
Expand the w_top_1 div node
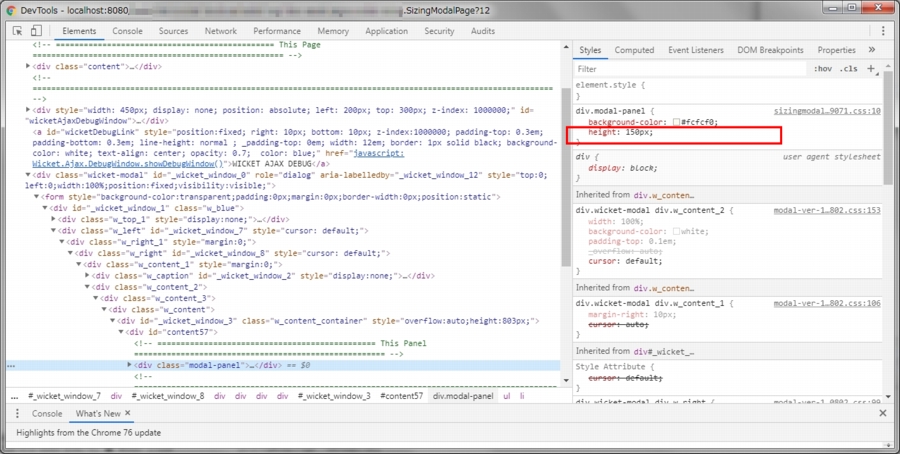tap(54, 219)
